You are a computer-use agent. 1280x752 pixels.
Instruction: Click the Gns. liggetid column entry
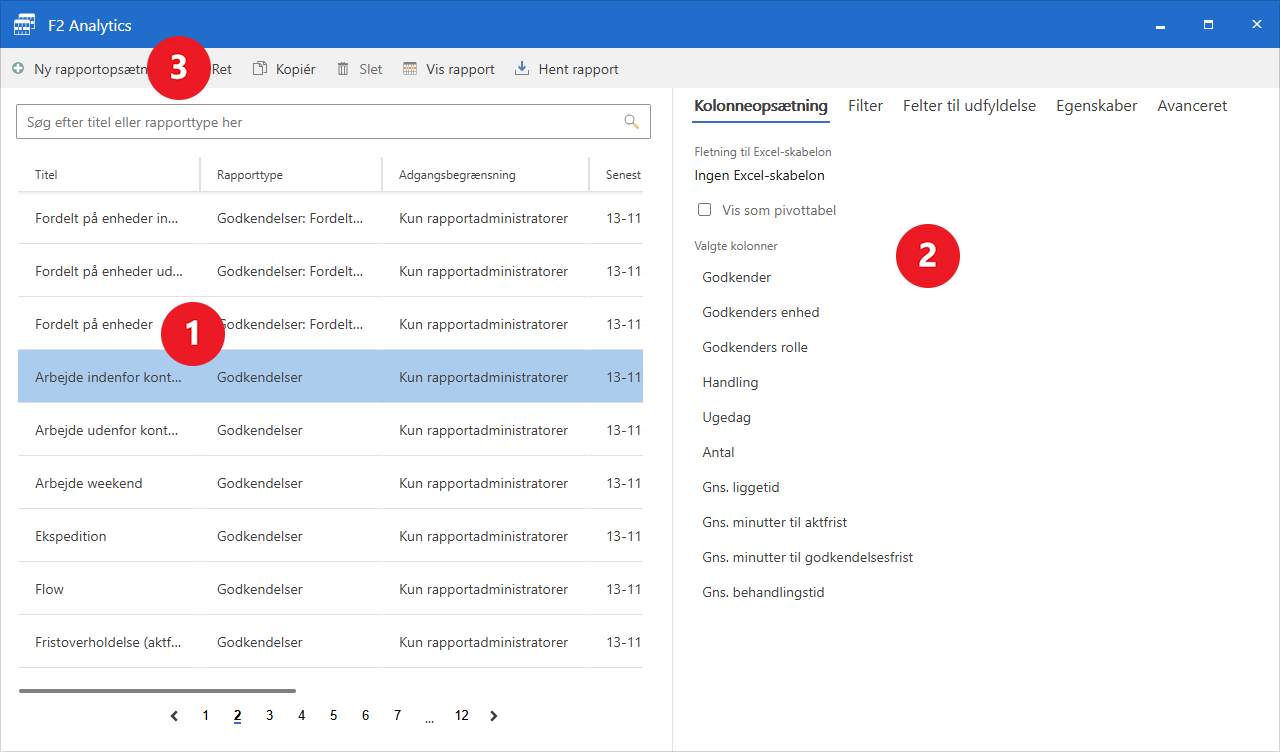741,487
